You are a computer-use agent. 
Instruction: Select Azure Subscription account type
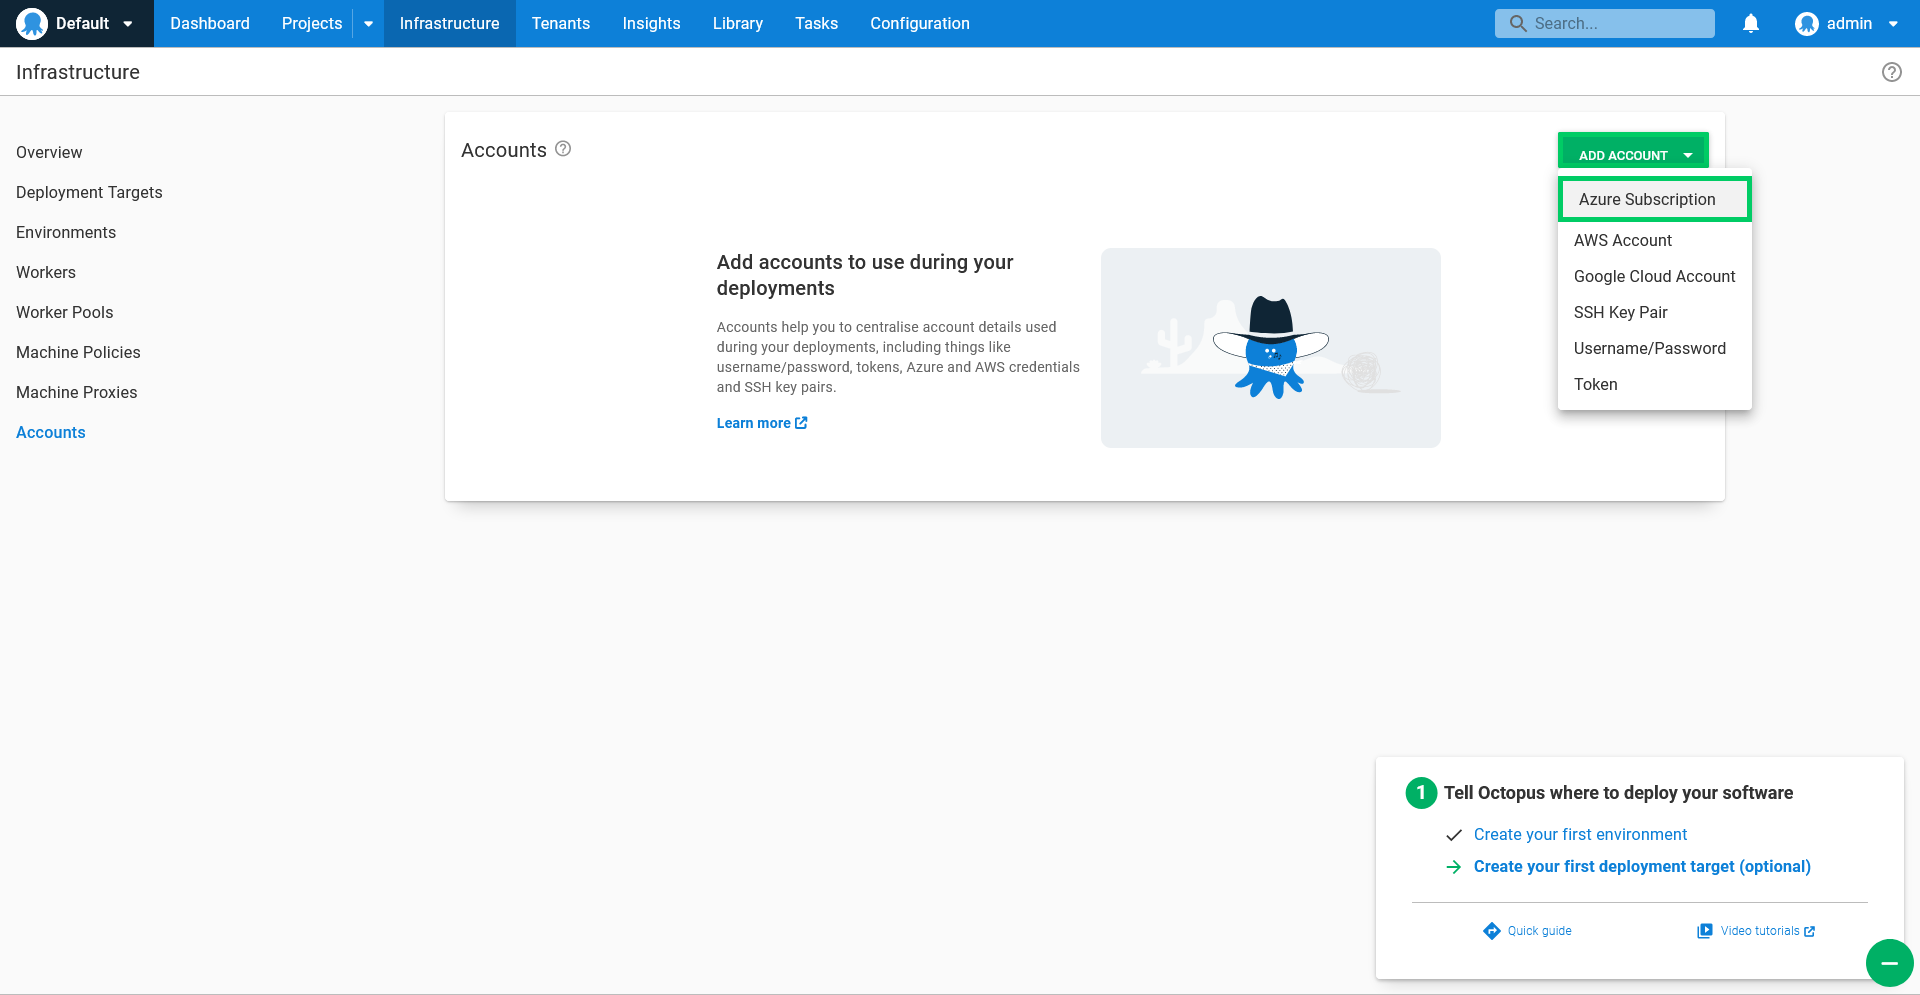[x=1654, y=199]
